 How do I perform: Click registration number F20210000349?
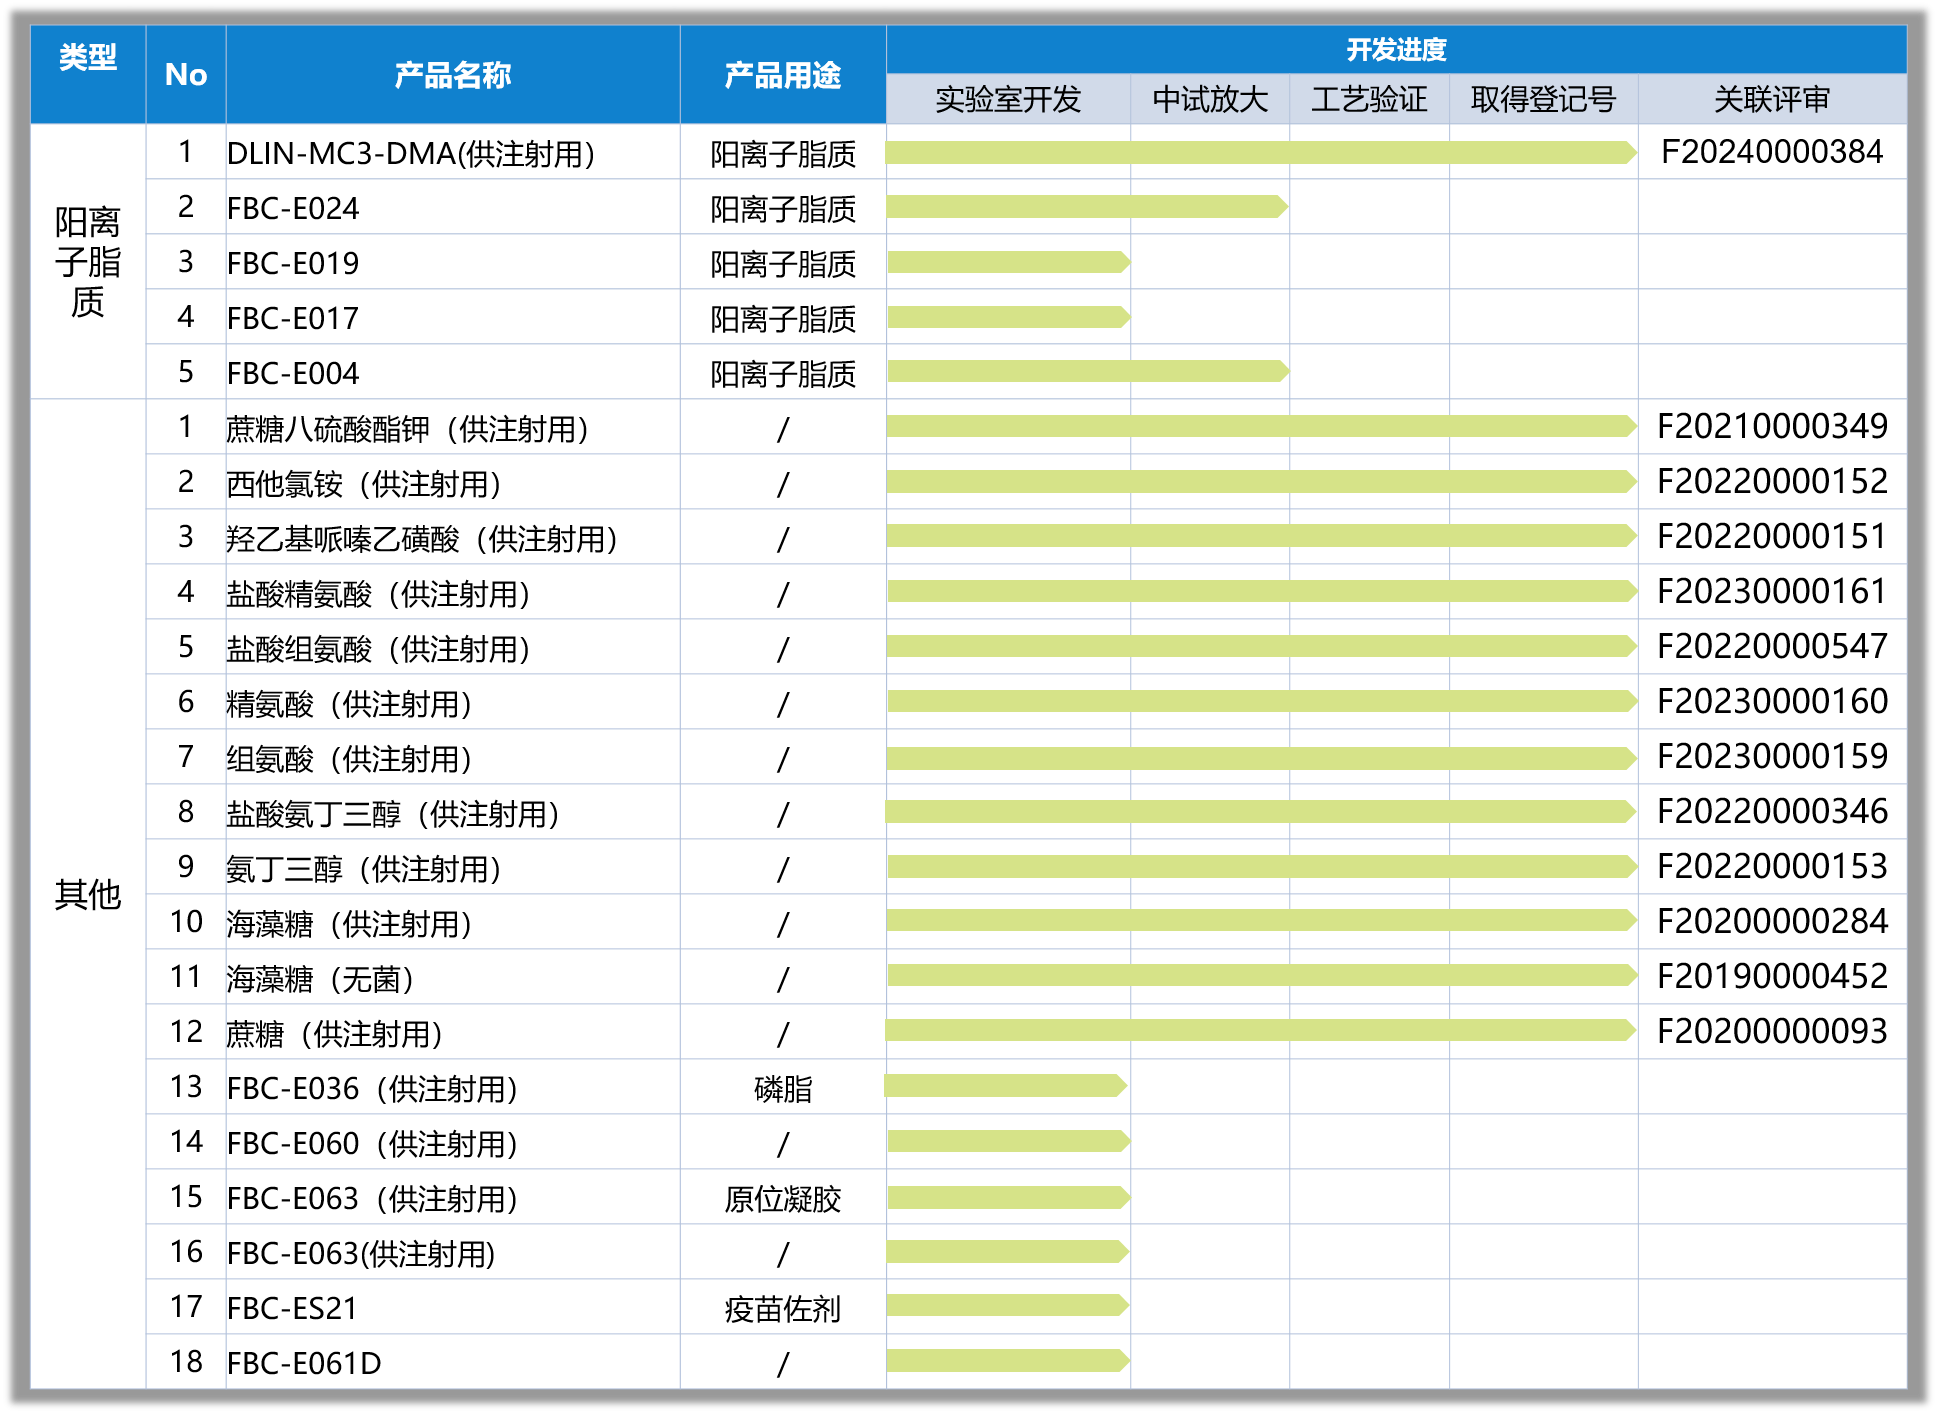pyautogui.click(x=1771, y=427)
